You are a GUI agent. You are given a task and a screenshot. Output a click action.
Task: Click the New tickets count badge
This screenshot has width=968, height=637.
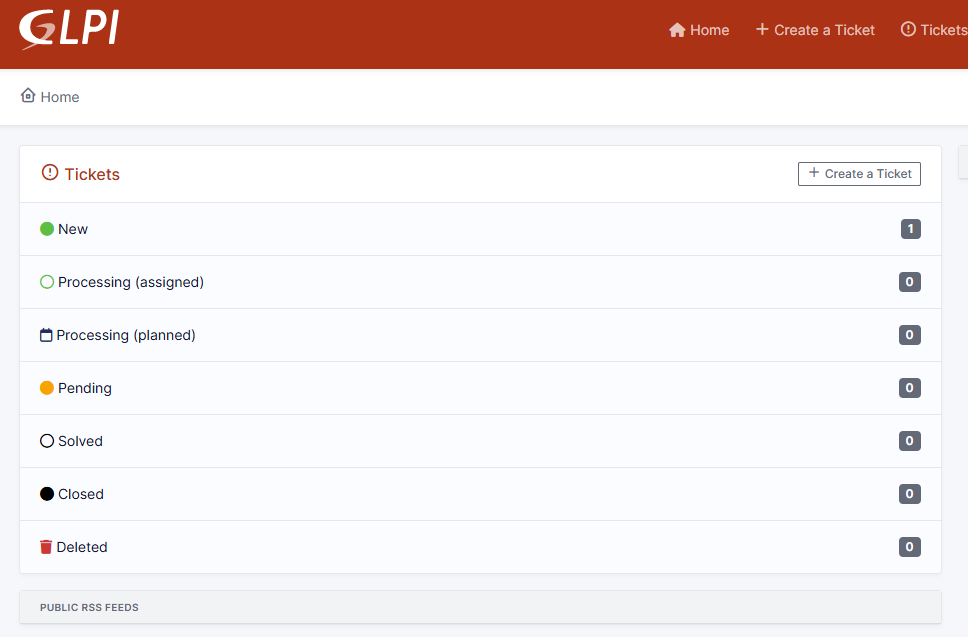tap(910, 229)
